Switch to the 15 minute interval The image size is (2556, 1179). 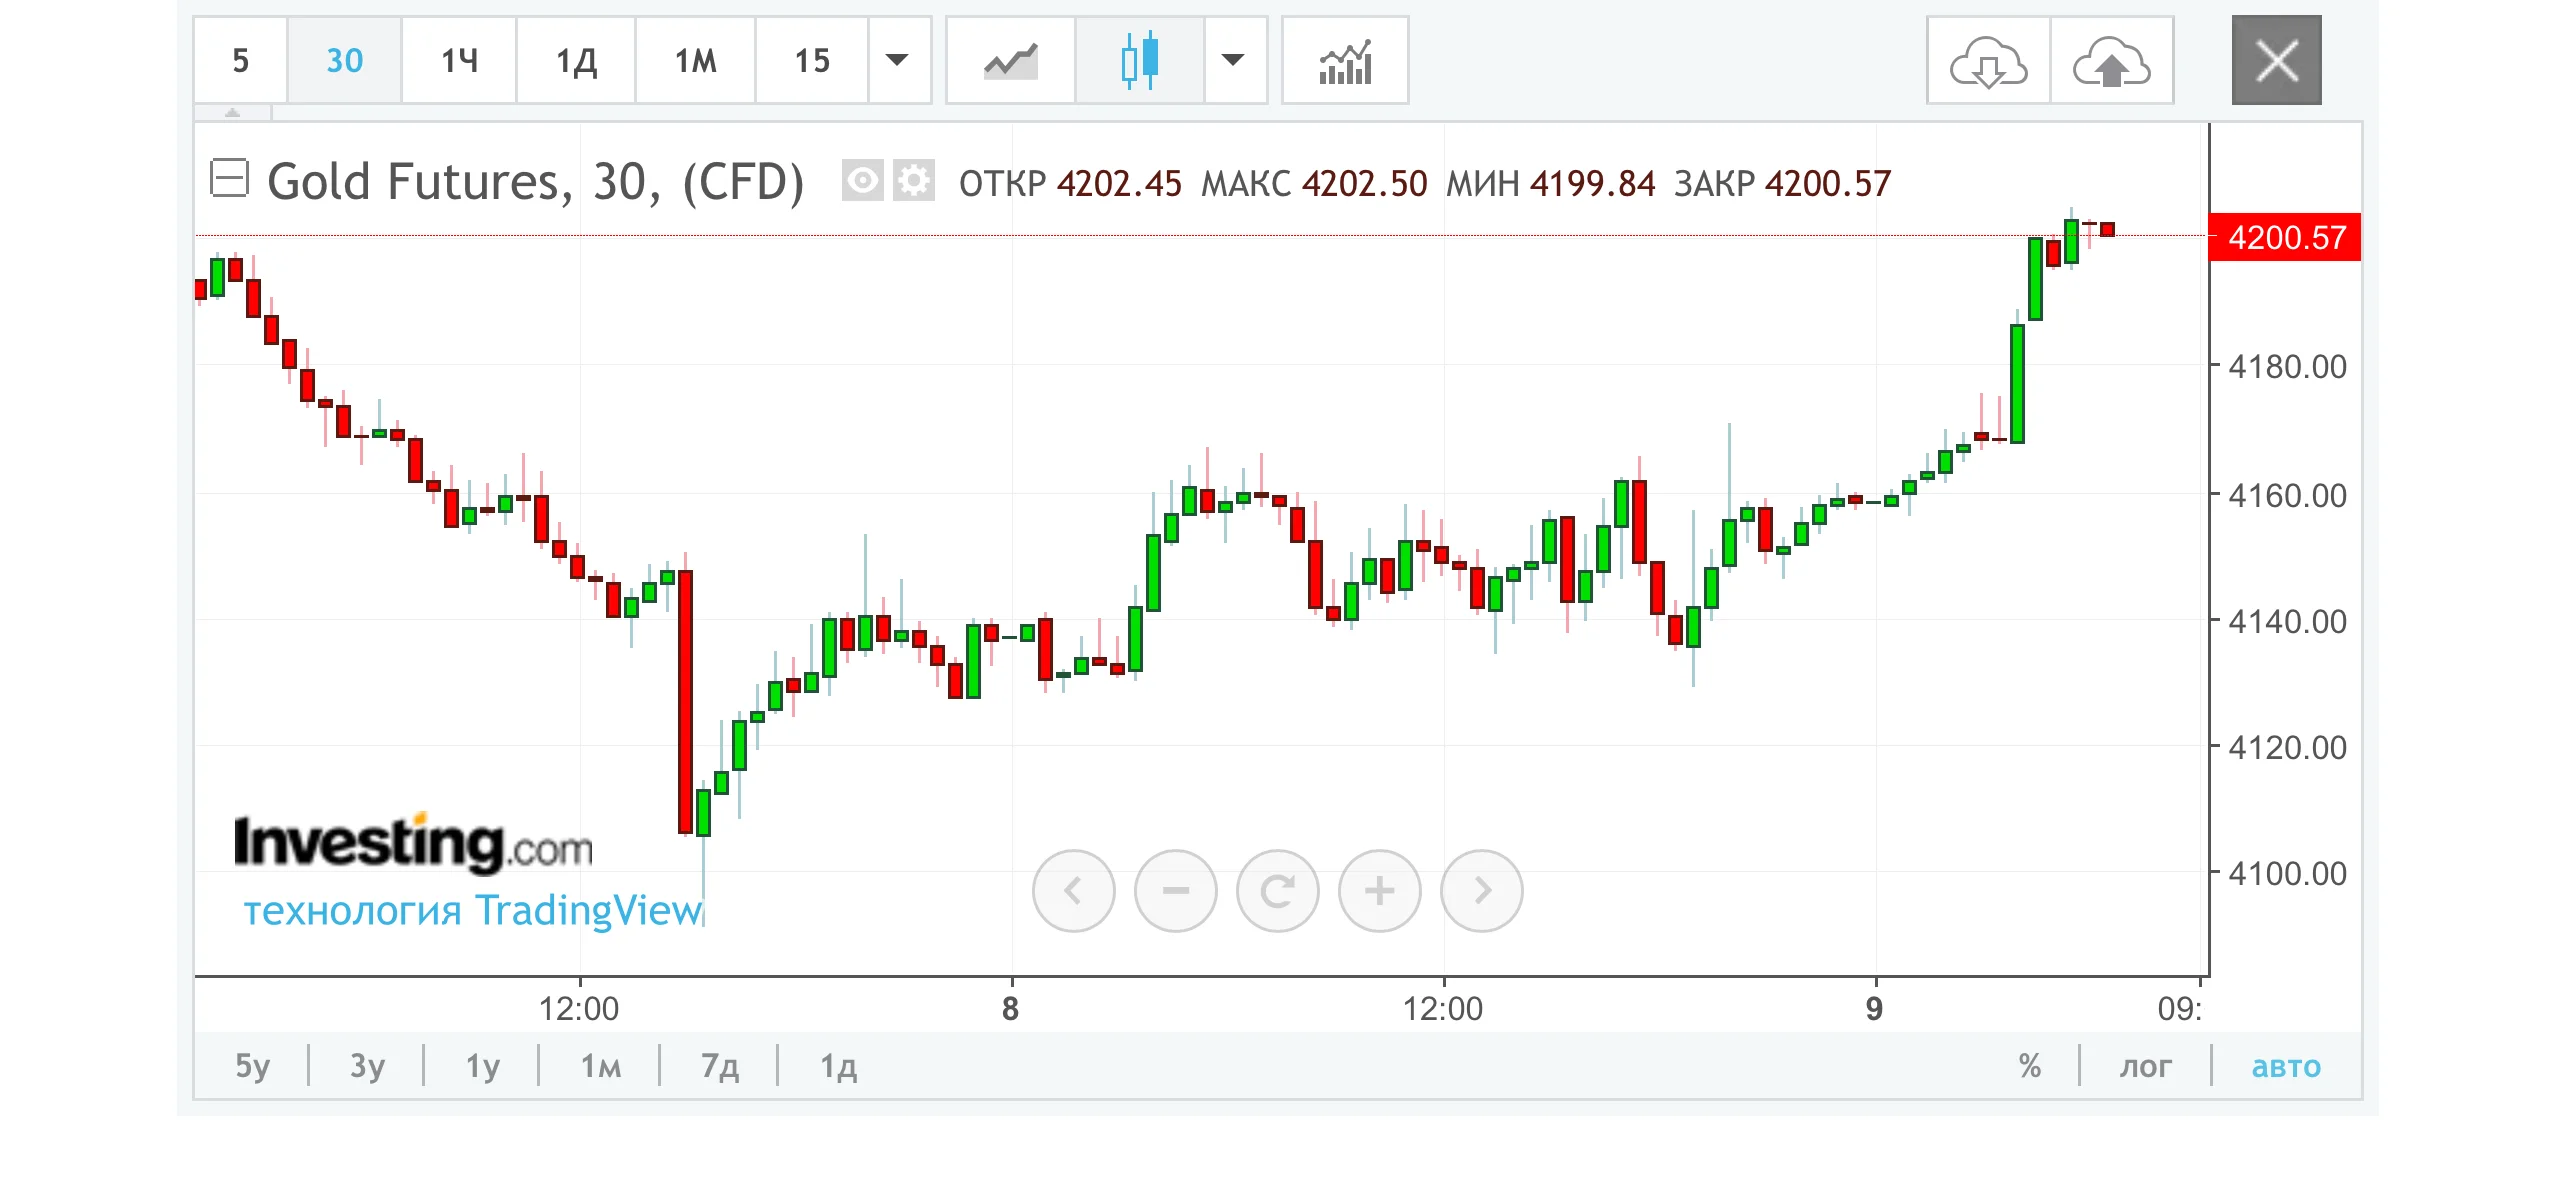click(812, 61)
